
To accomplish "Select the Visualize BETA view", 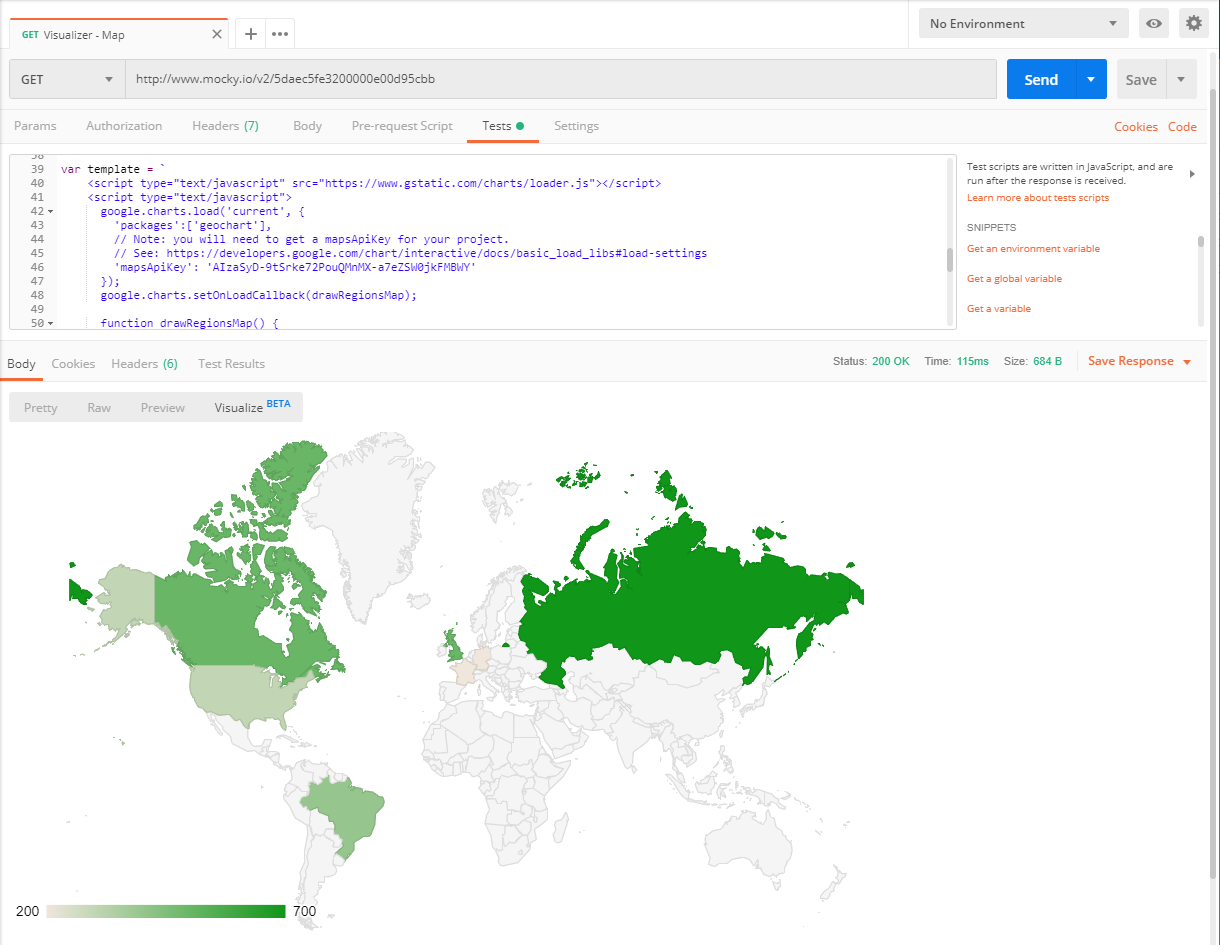I will 252,407.
